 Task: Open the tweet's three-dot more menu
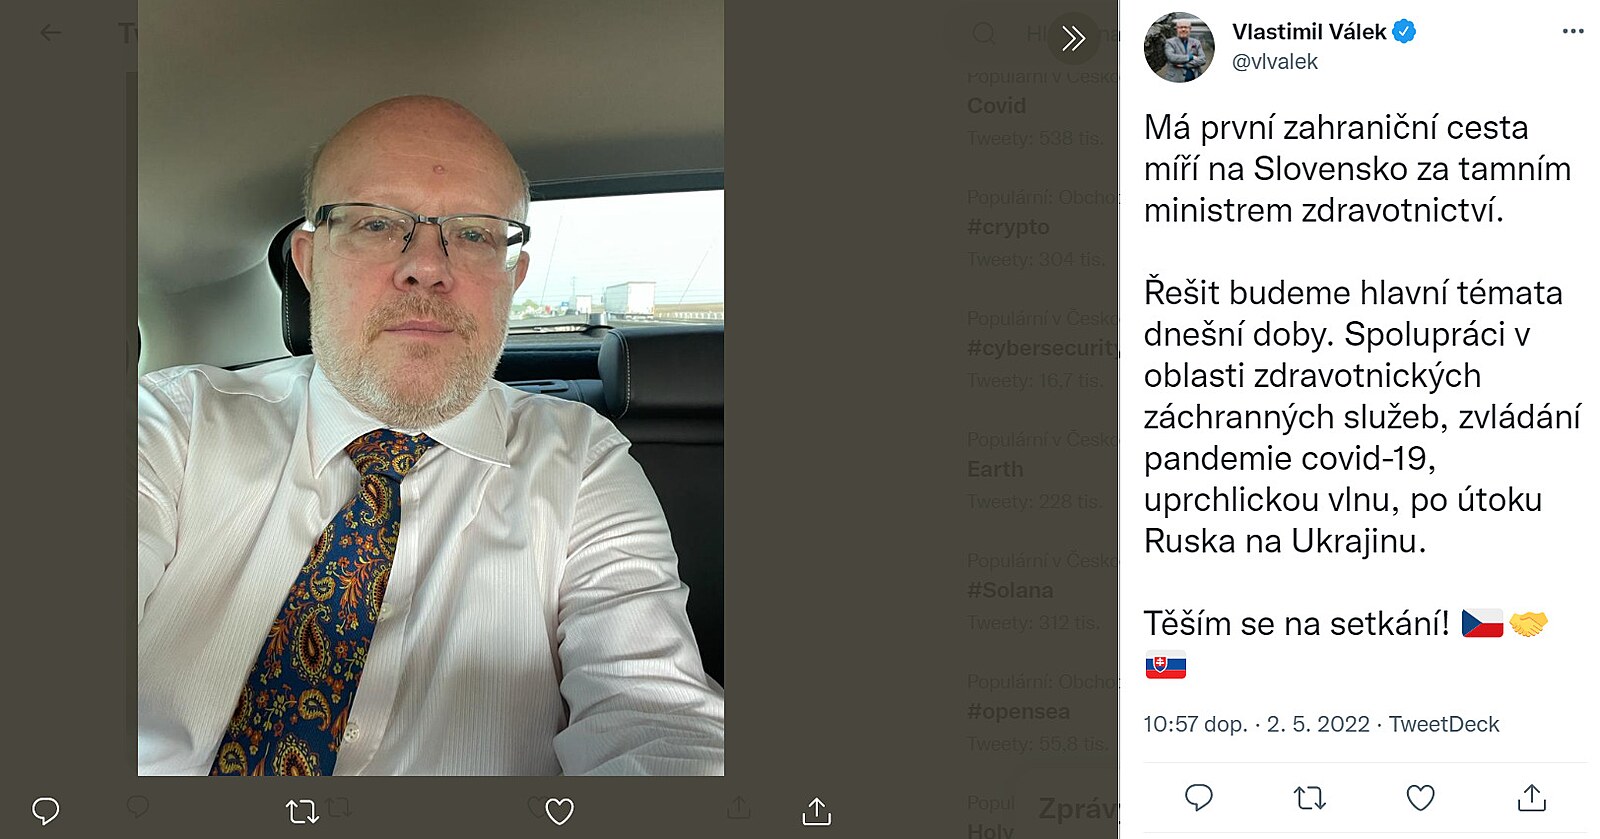coord(1573,31)
